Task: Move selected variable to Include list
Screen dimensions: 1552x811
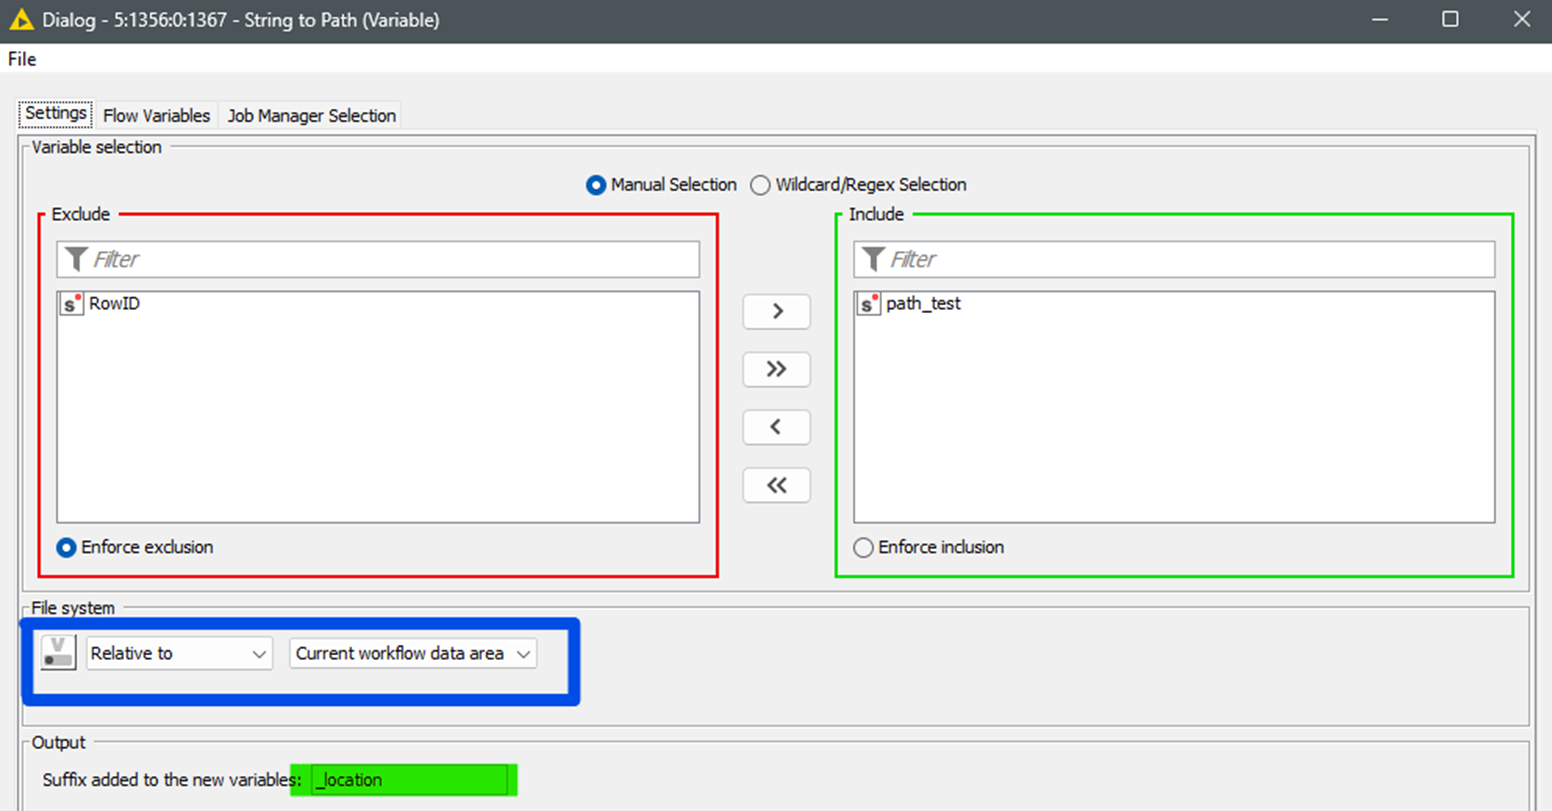Action: pos(776,311)
